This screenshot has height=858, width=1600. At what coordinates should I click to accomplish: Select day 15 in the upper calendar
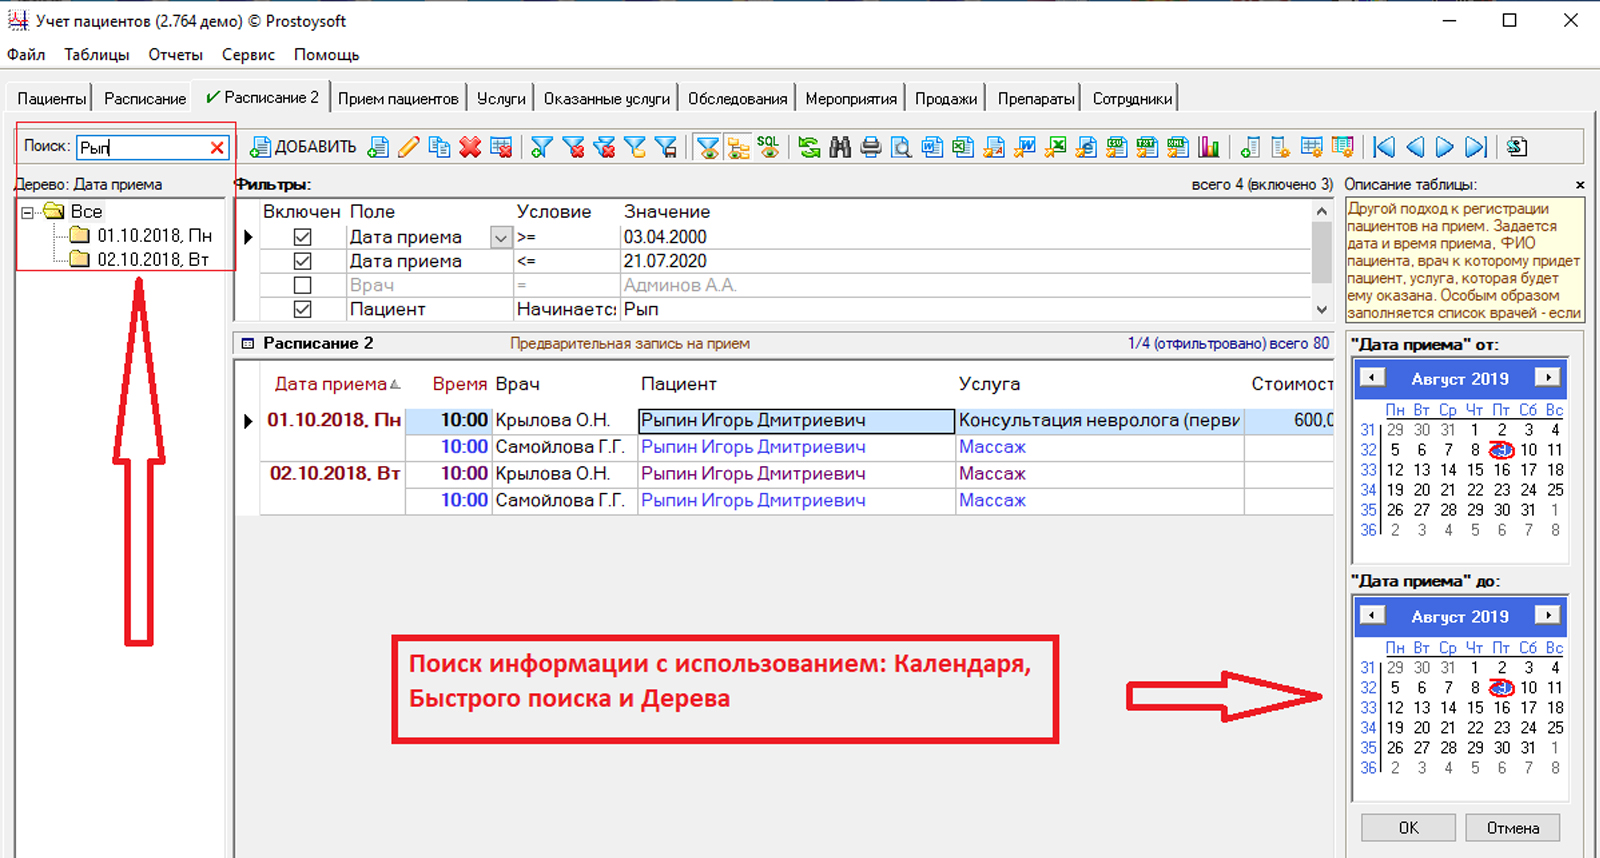pyautogui.click(x=1475, y=470)
